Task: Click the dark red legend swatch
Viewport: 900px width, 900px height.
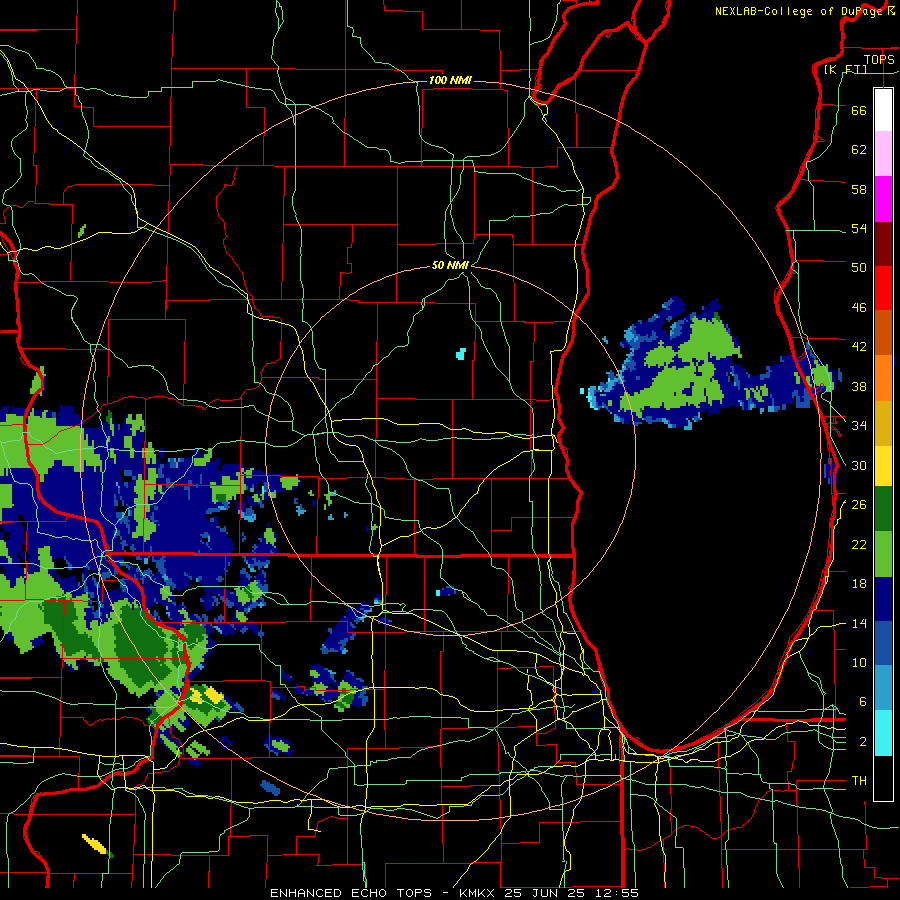Action: pyautogui.click(x=883, y=244)
